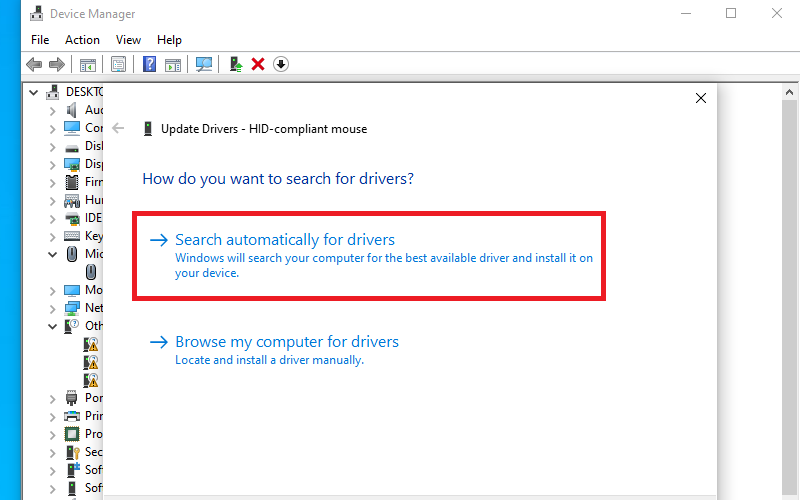Collapse the DESKTOP root tree node

tap(34, 92)
